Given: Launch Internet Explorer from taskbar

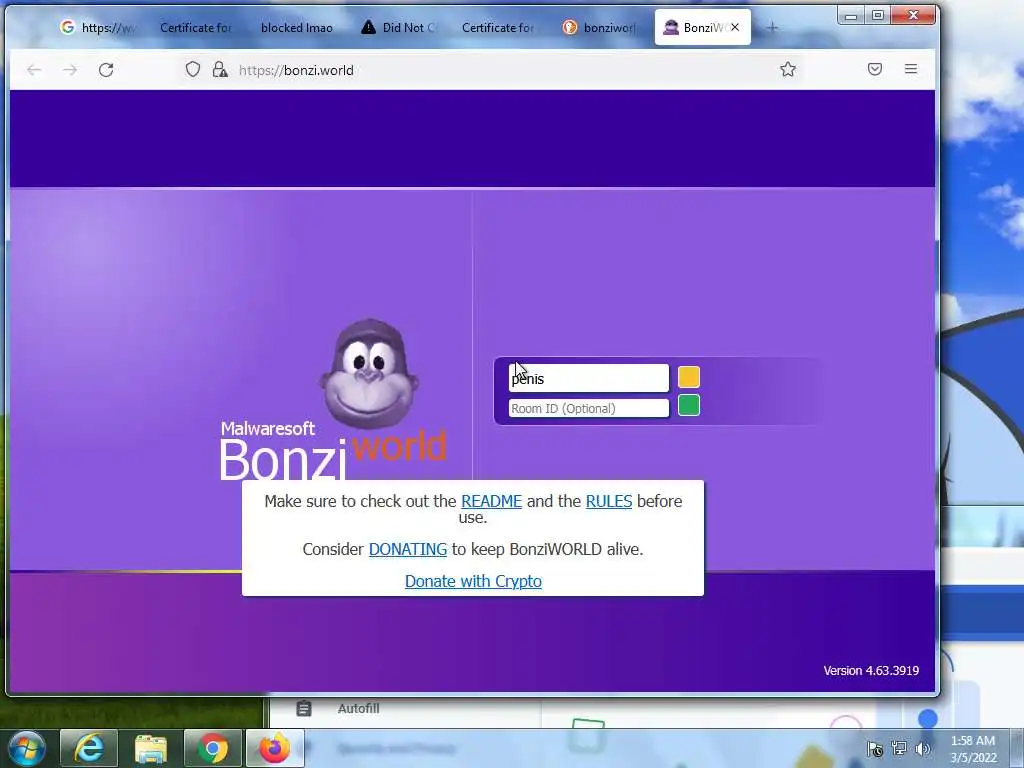Looking at the screenshot, I should [x=89, y=748].
